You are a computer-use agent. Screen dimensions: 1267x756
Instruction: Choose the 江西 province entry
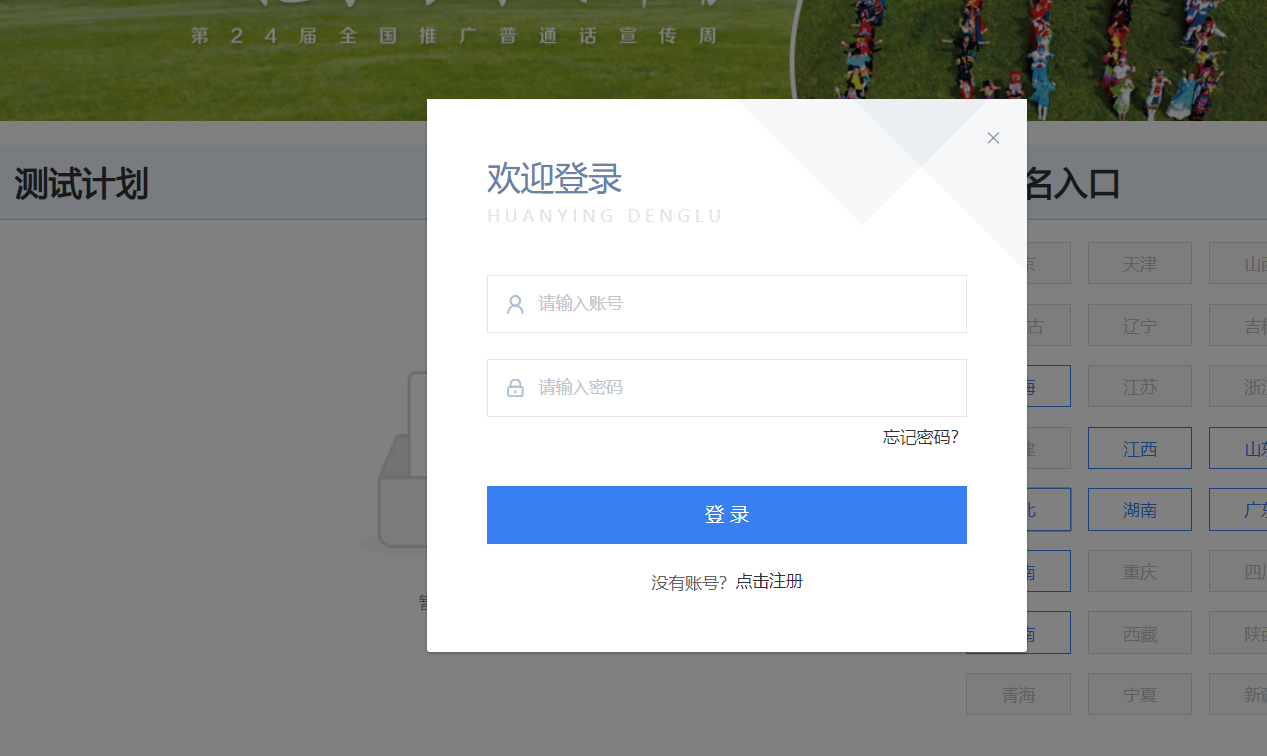pos(1139,449)
